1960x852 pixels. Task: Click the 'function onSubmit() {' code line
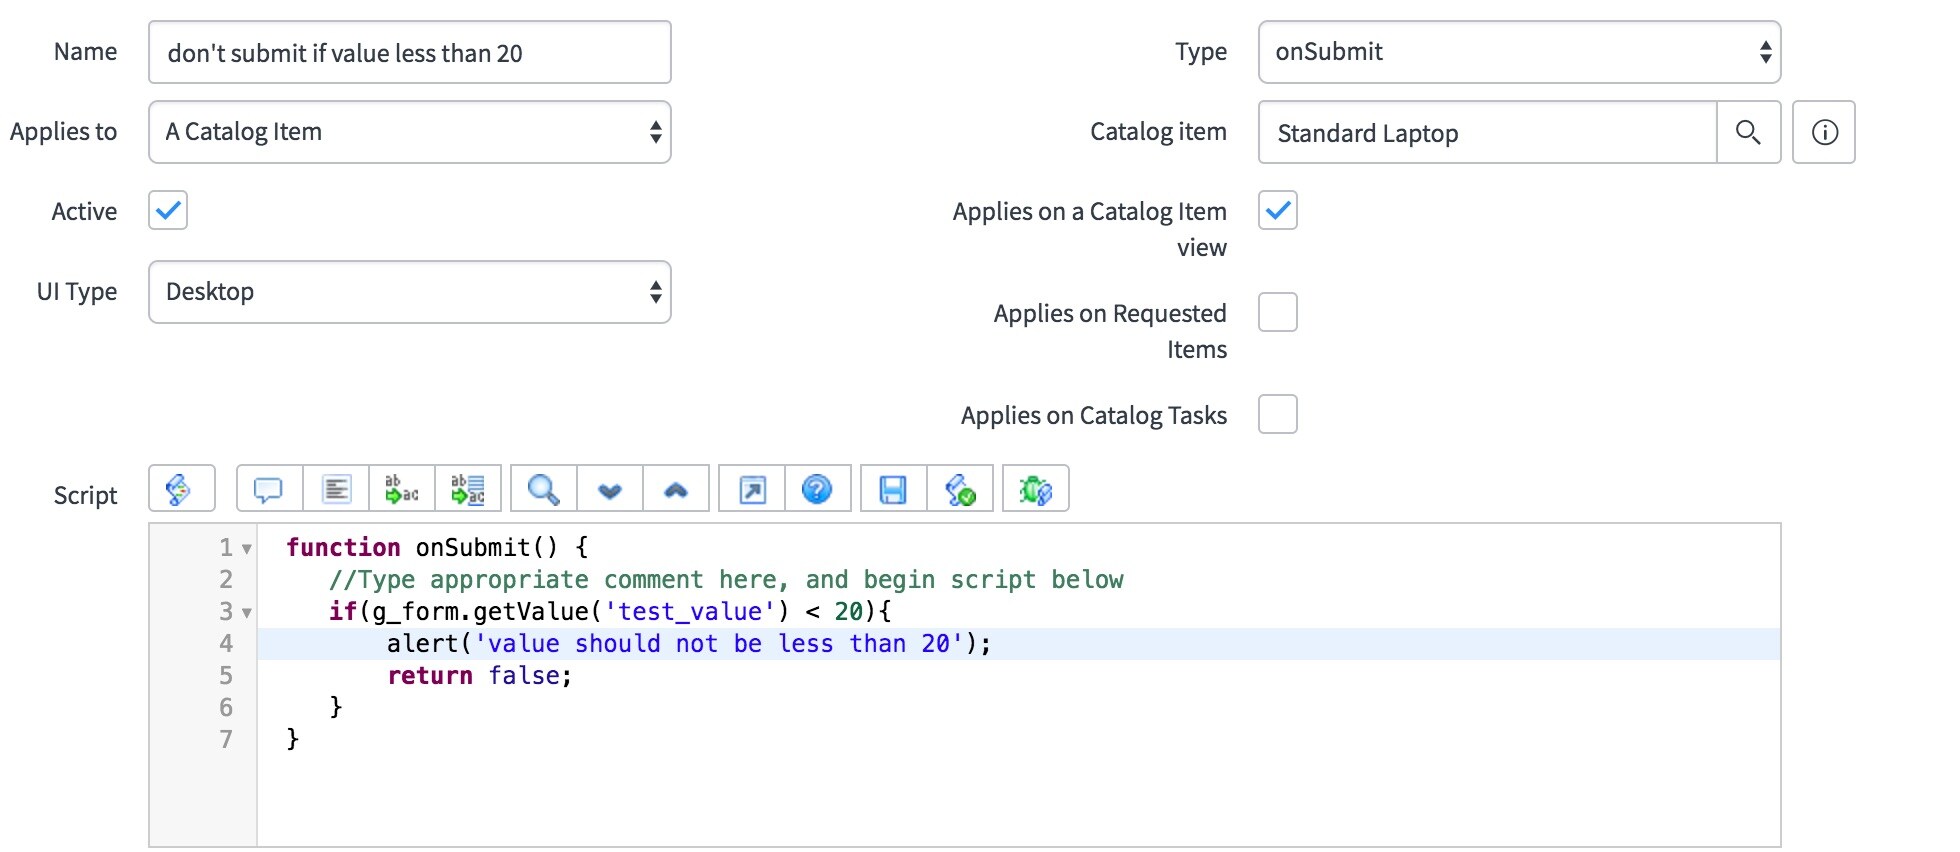click(x=437, y=547)
